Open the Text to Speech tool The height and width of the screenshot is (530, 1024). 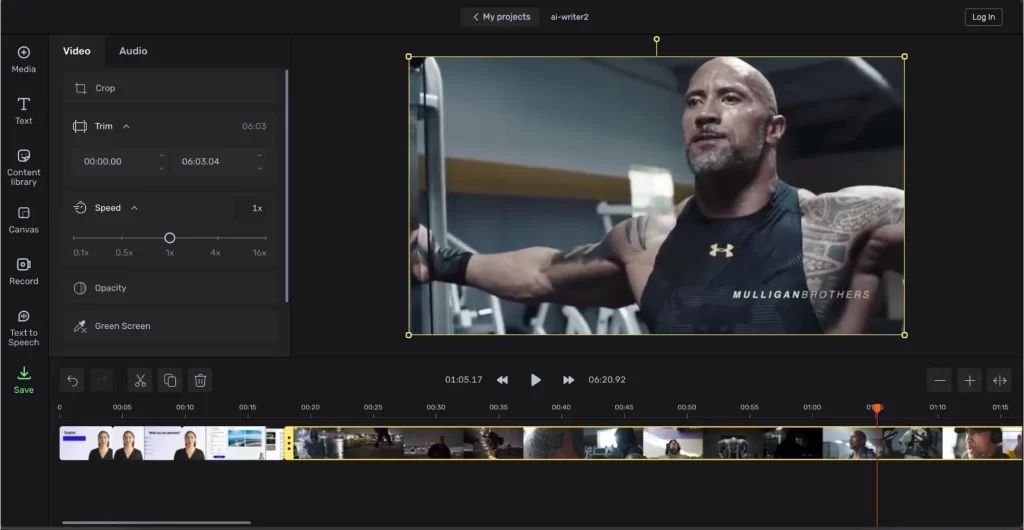24,326
